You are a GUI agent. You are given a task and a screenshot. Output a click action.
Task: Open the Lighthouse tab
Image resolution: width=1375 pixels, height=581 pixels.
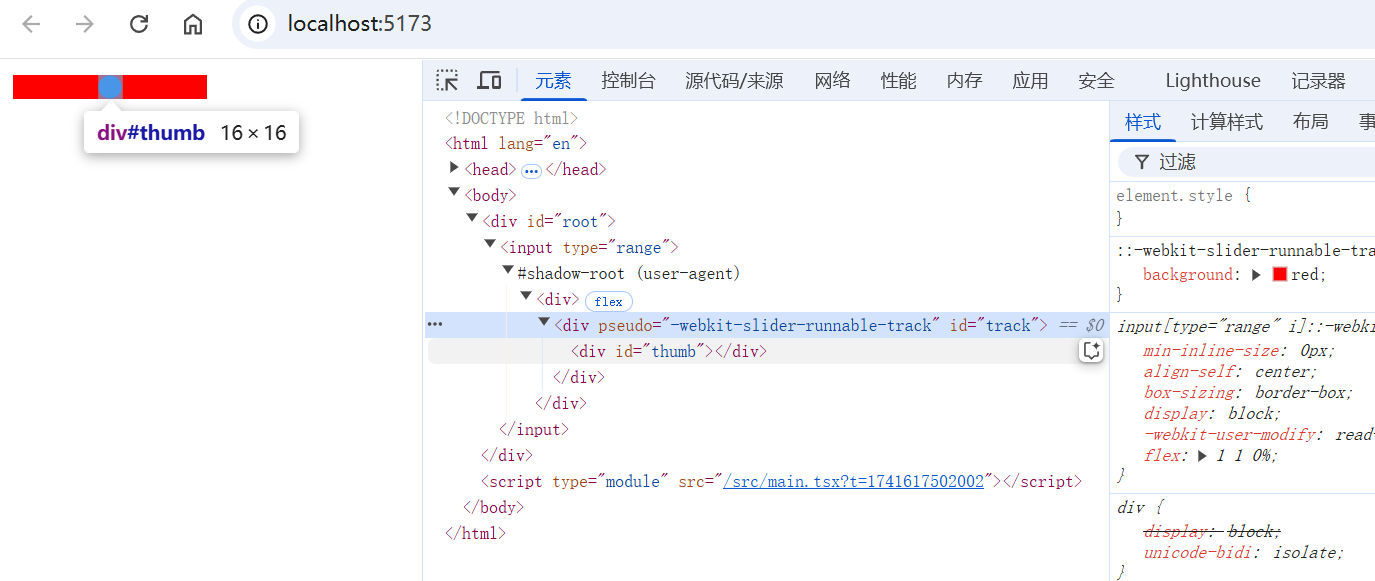coord(1213,81)
